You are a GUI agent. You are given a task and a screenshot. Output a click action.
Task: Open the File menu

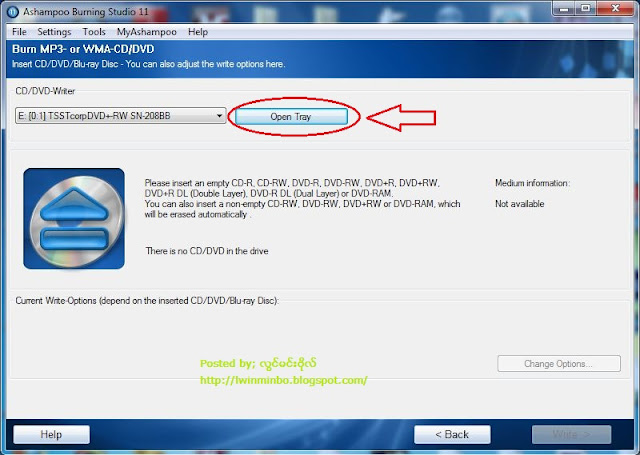(19, 32)
